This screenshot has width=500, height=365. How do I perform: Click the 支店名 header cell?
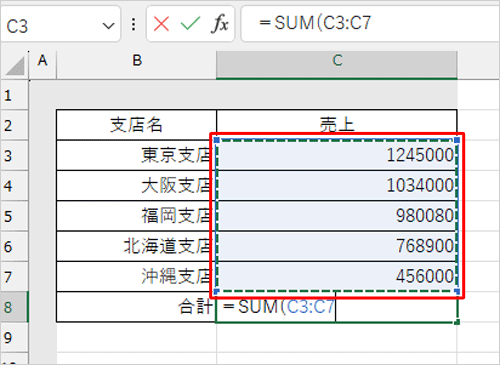[x=137, y=125]
